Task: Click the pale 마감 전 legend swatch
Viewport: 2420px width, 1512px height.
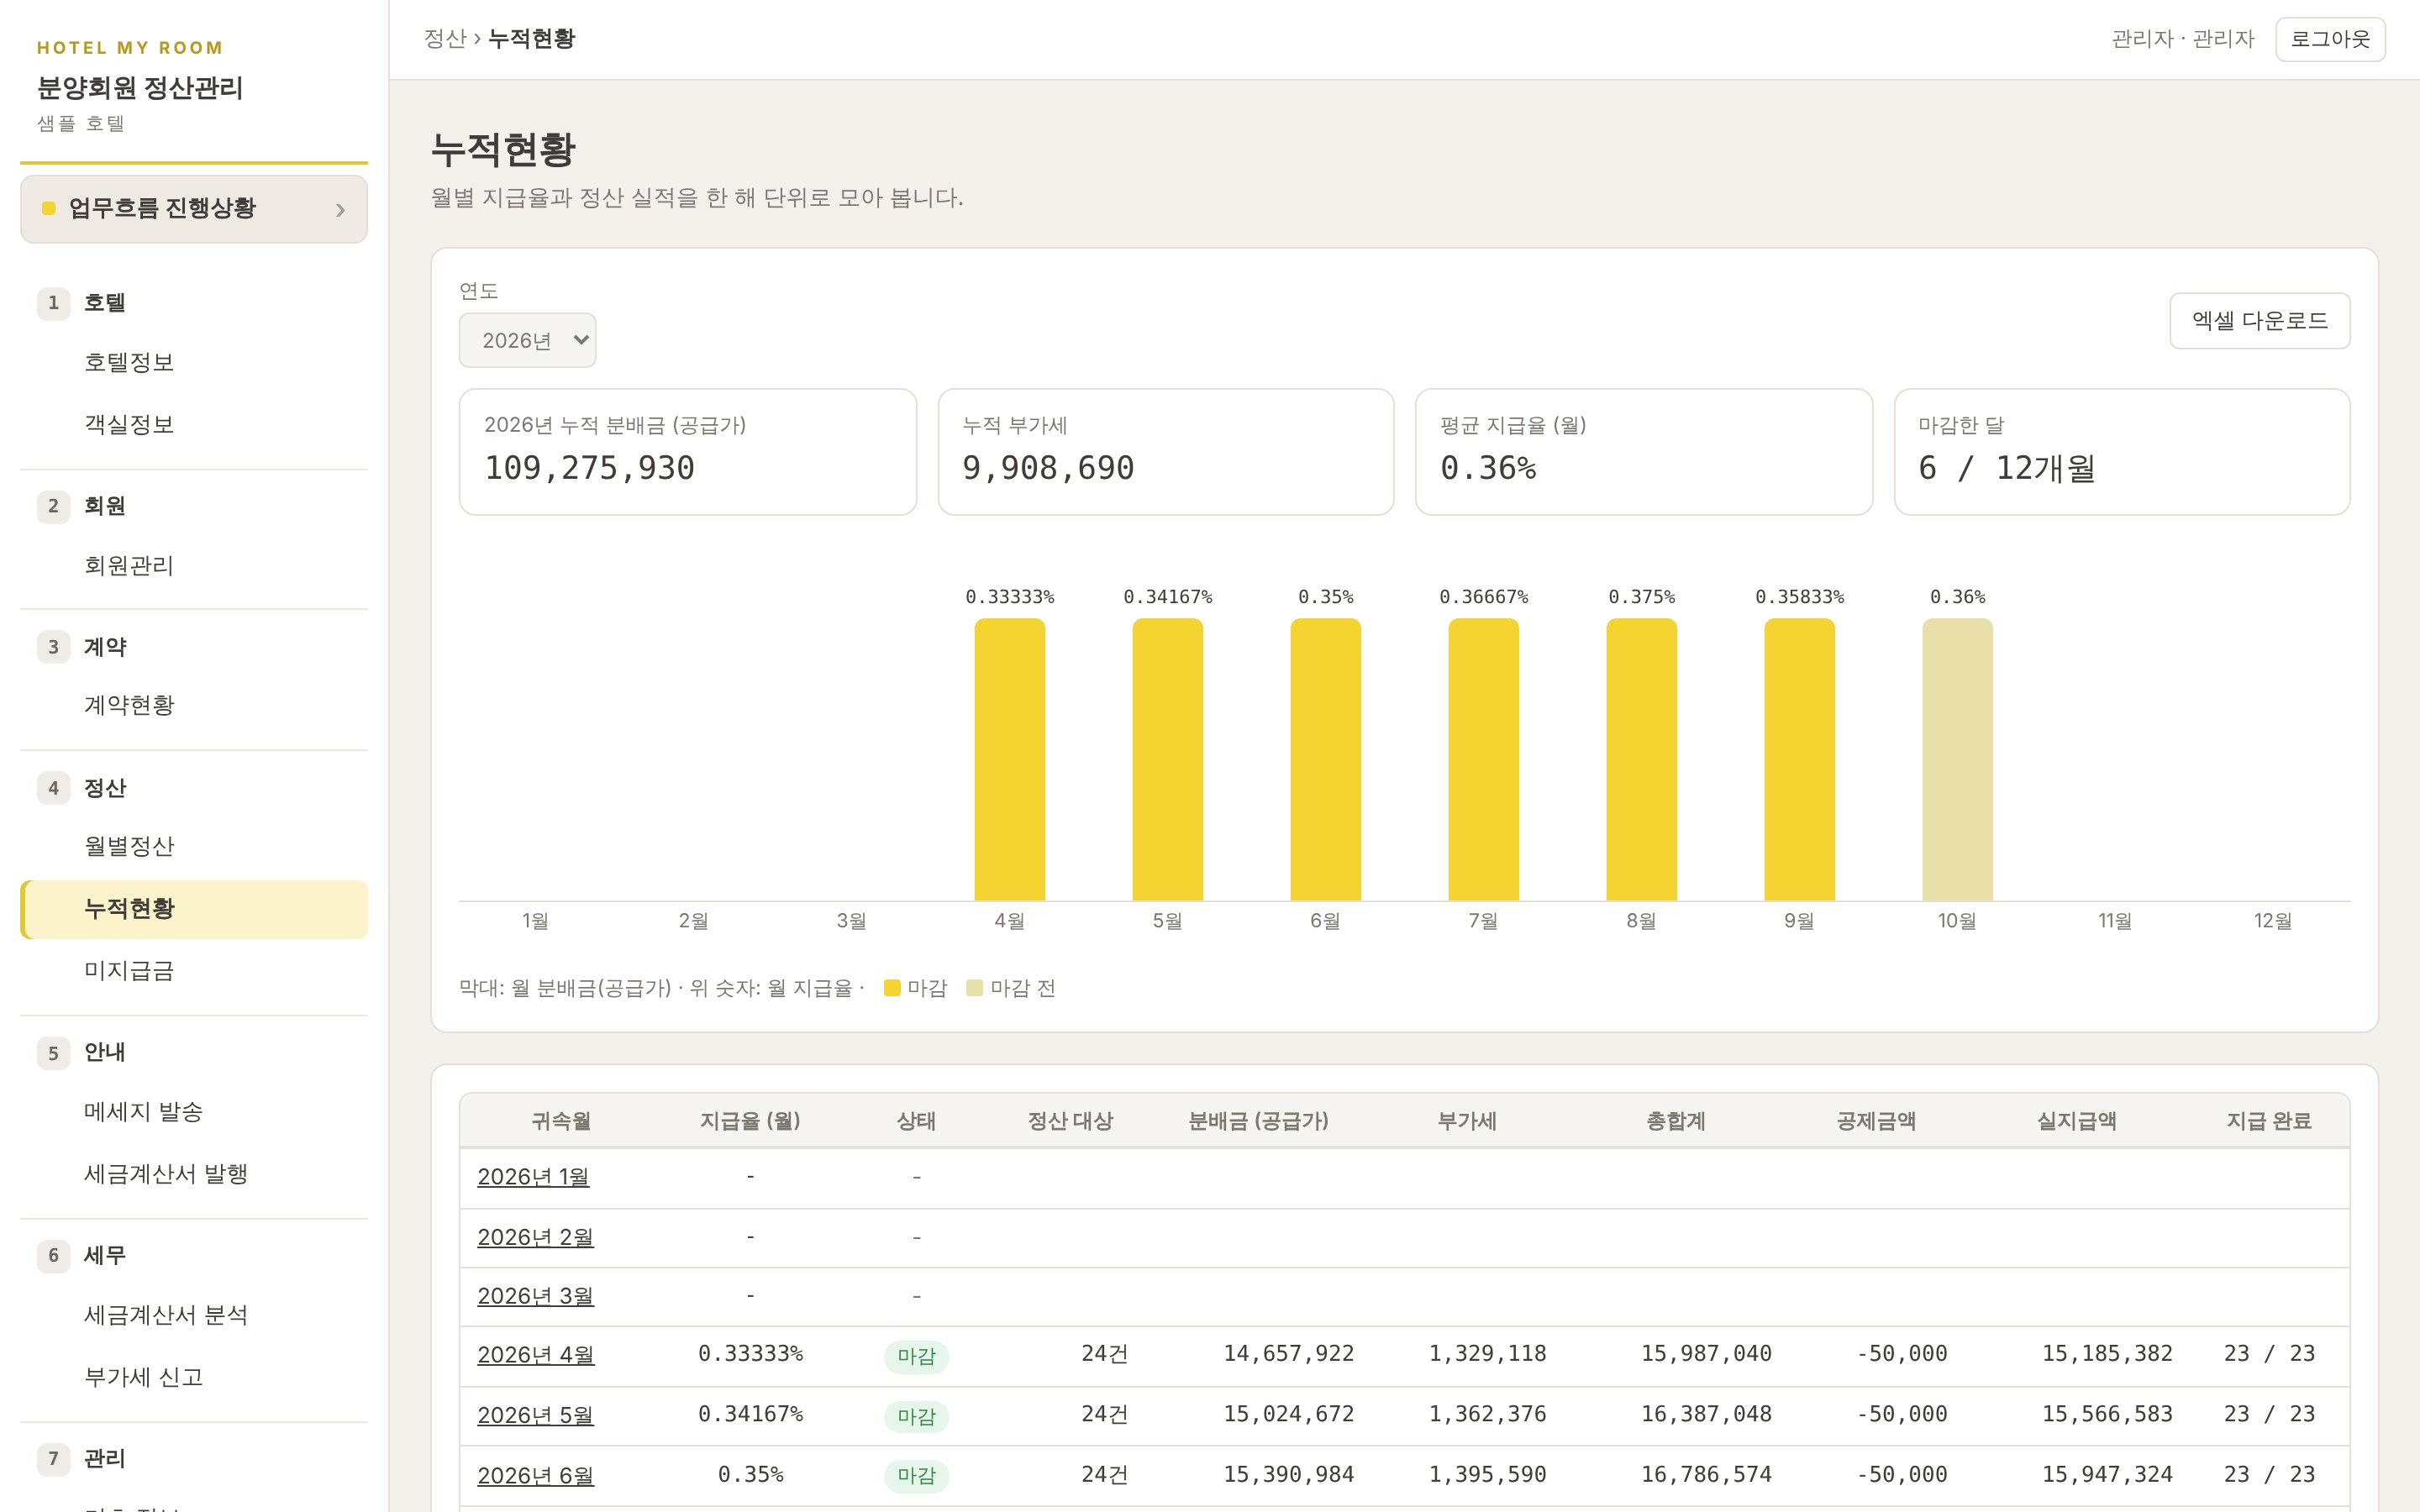Action: [974, 988]
